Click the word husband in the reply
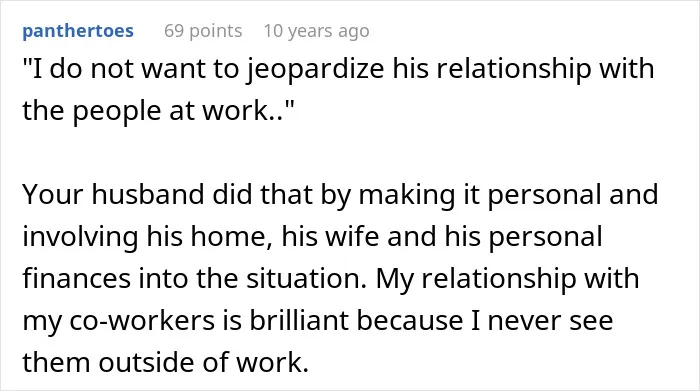Screen dimensions: 700x391 148,195
